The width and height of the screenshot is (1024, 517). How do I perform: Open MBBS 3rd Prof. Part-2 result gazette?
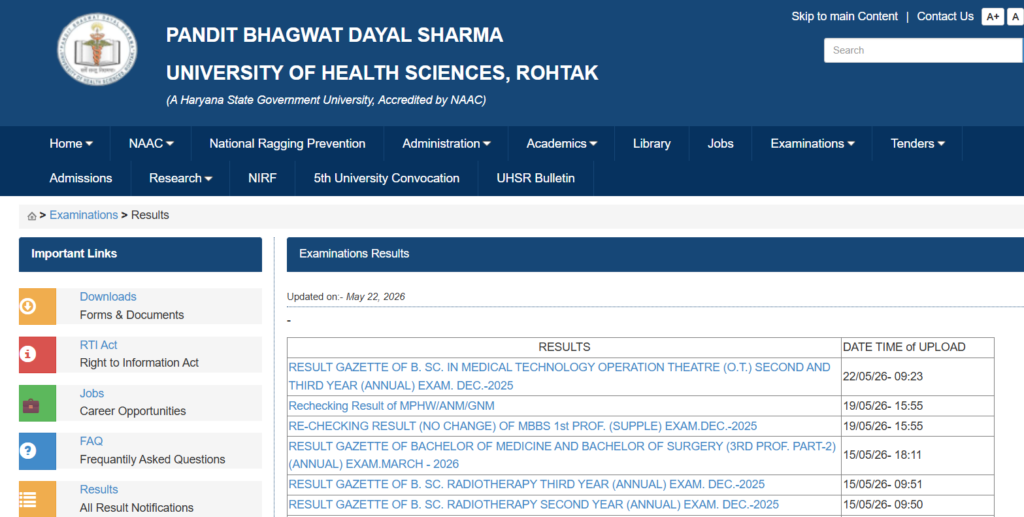pos(562,455)
